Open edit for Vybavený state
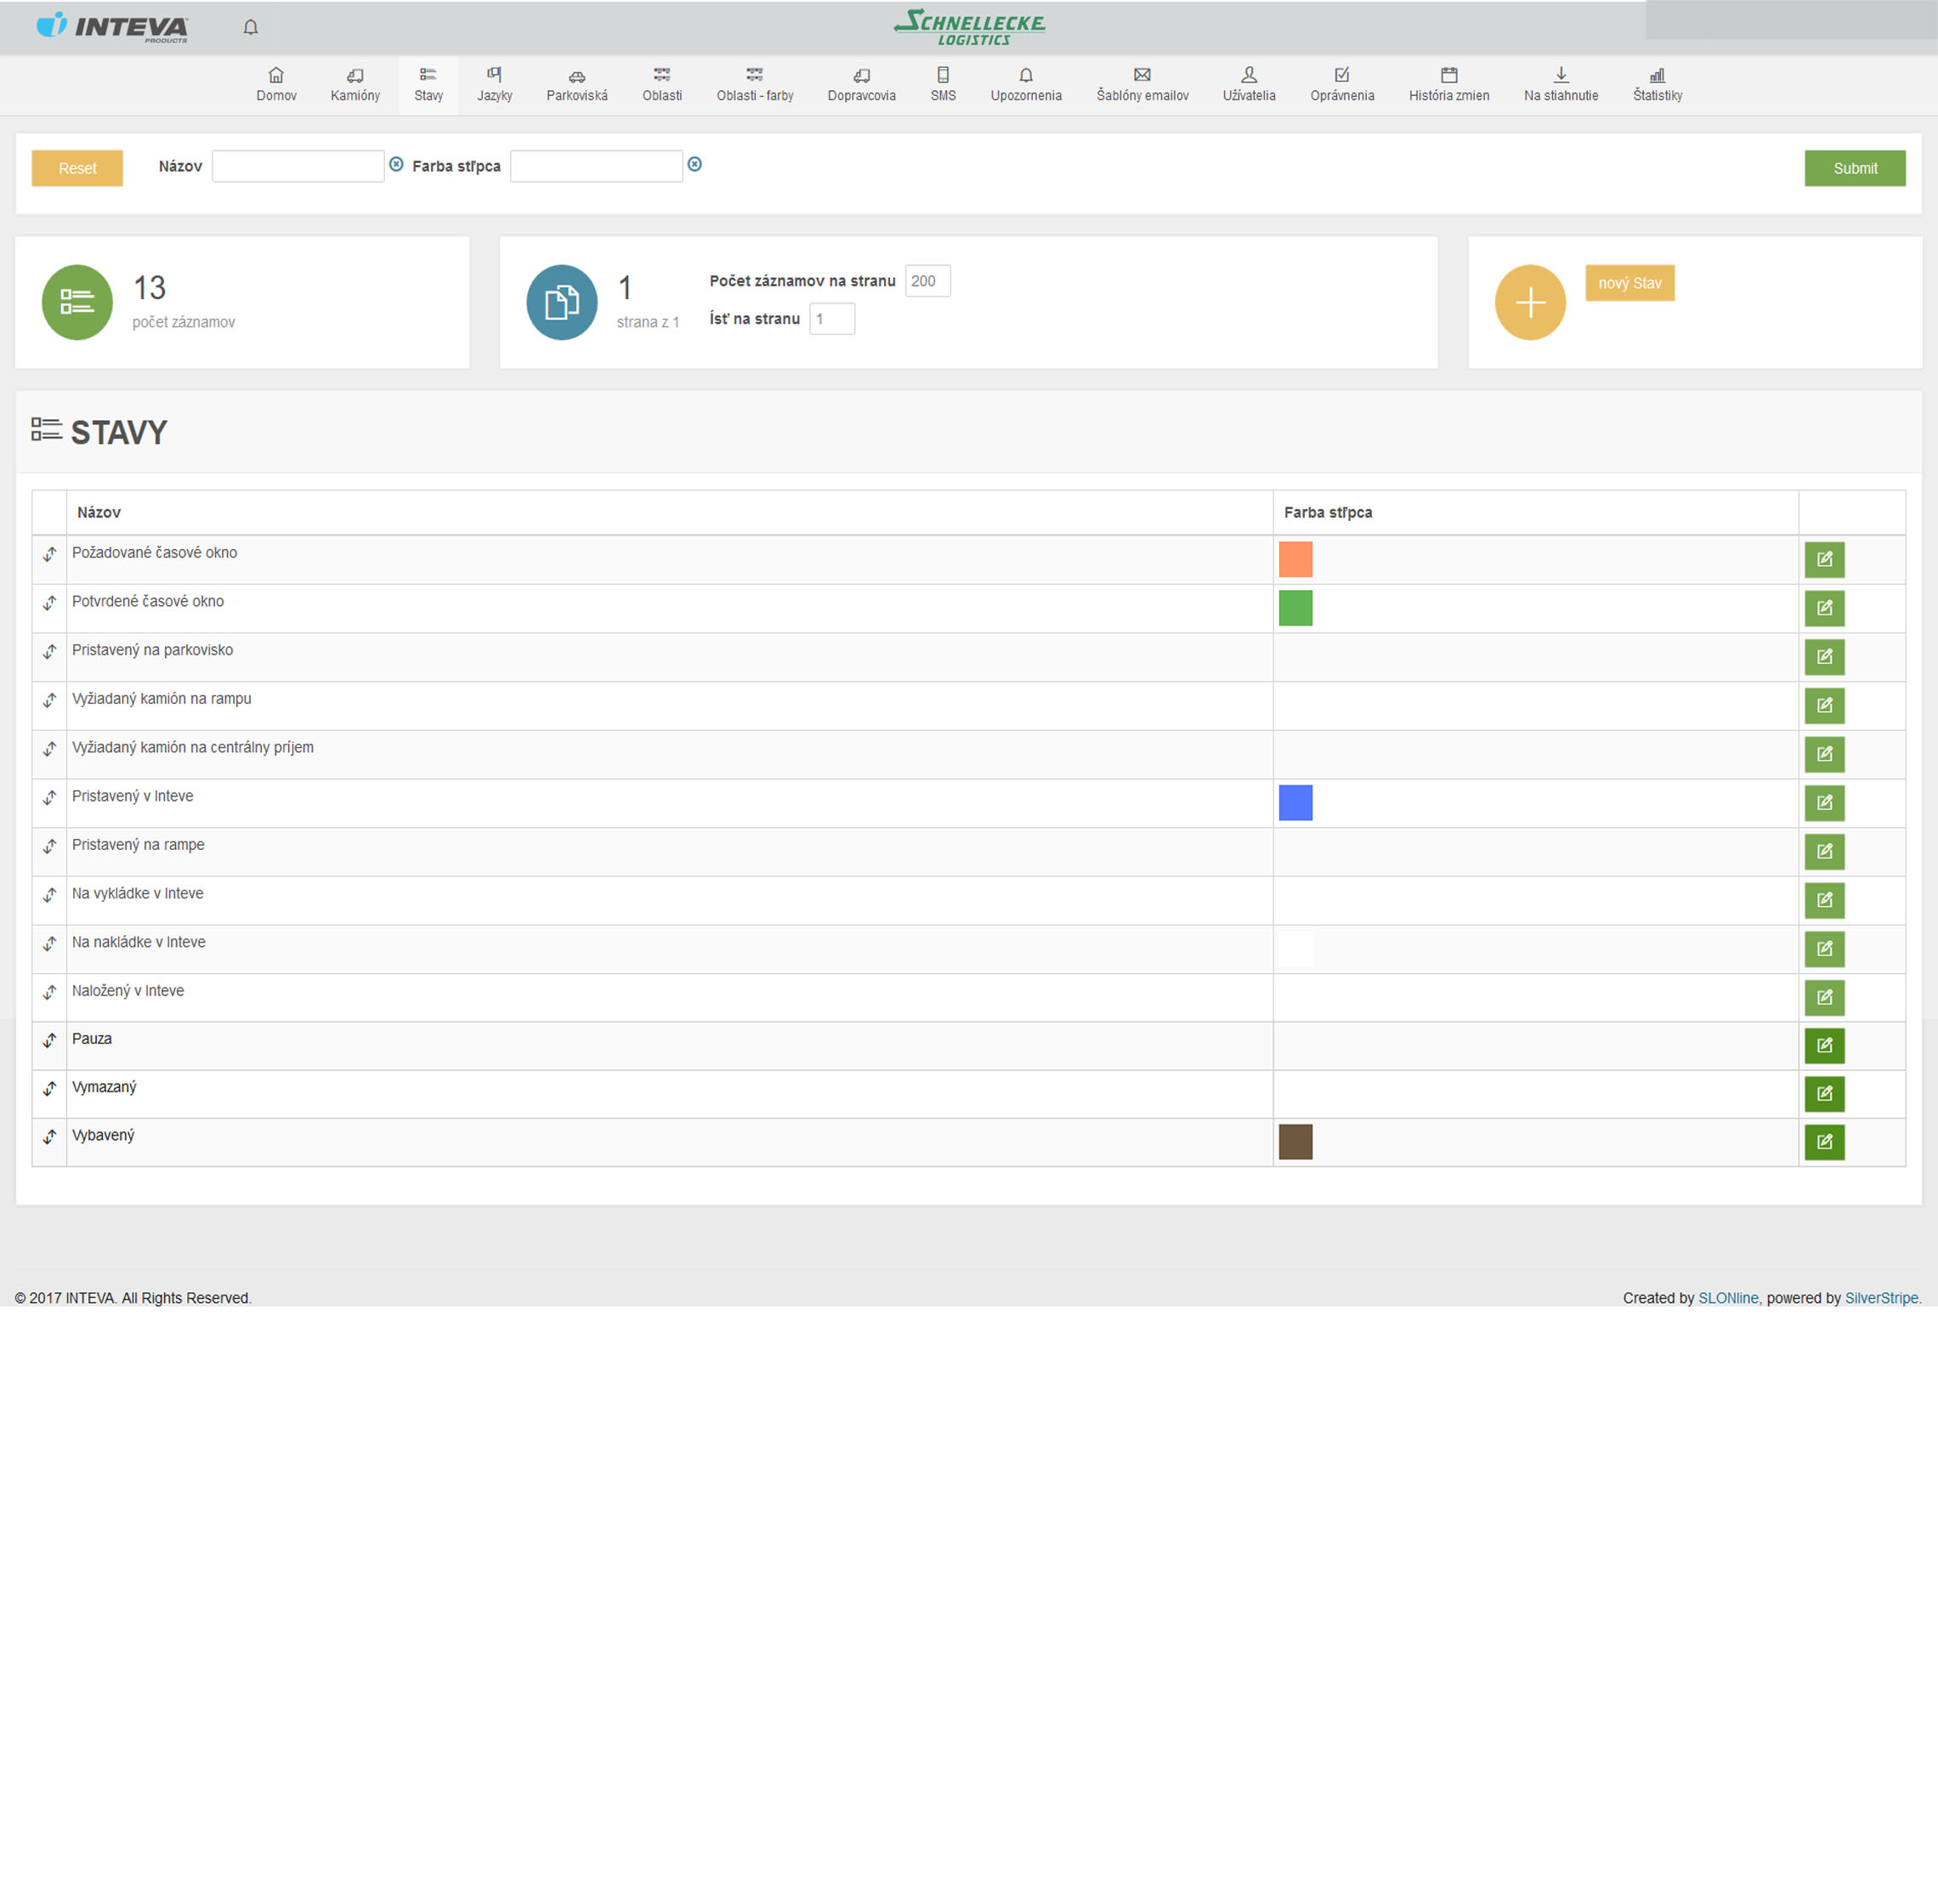 (1823, 1142)
